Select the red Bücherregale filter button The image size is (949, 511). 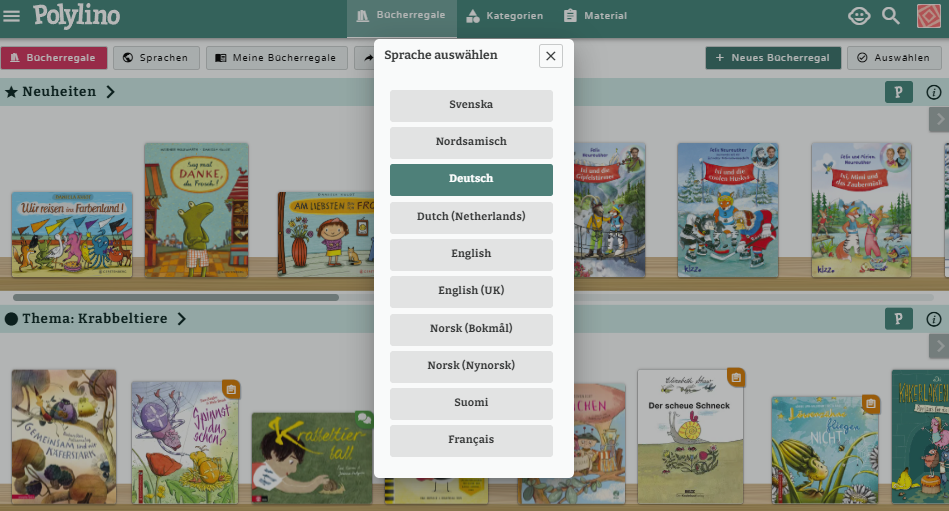pos(54,58)
